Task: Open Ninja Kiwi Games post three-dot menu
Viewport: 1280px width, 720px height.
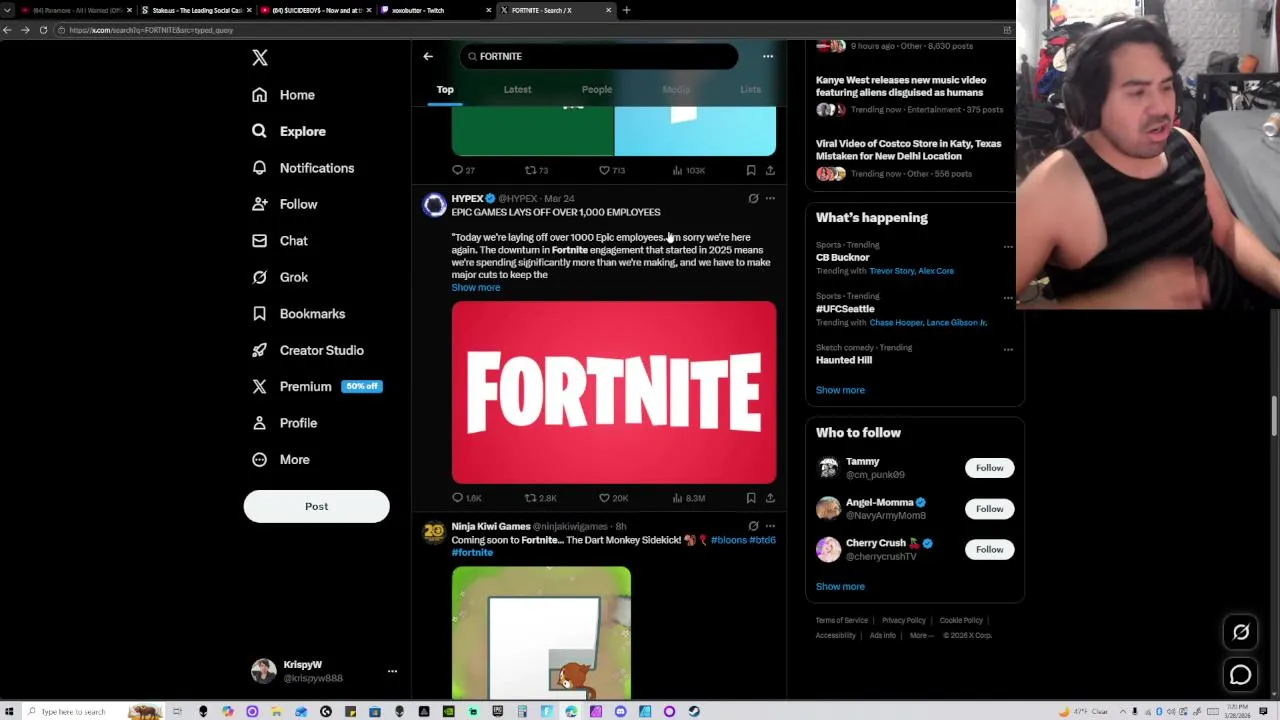Action: coord(770,526)
